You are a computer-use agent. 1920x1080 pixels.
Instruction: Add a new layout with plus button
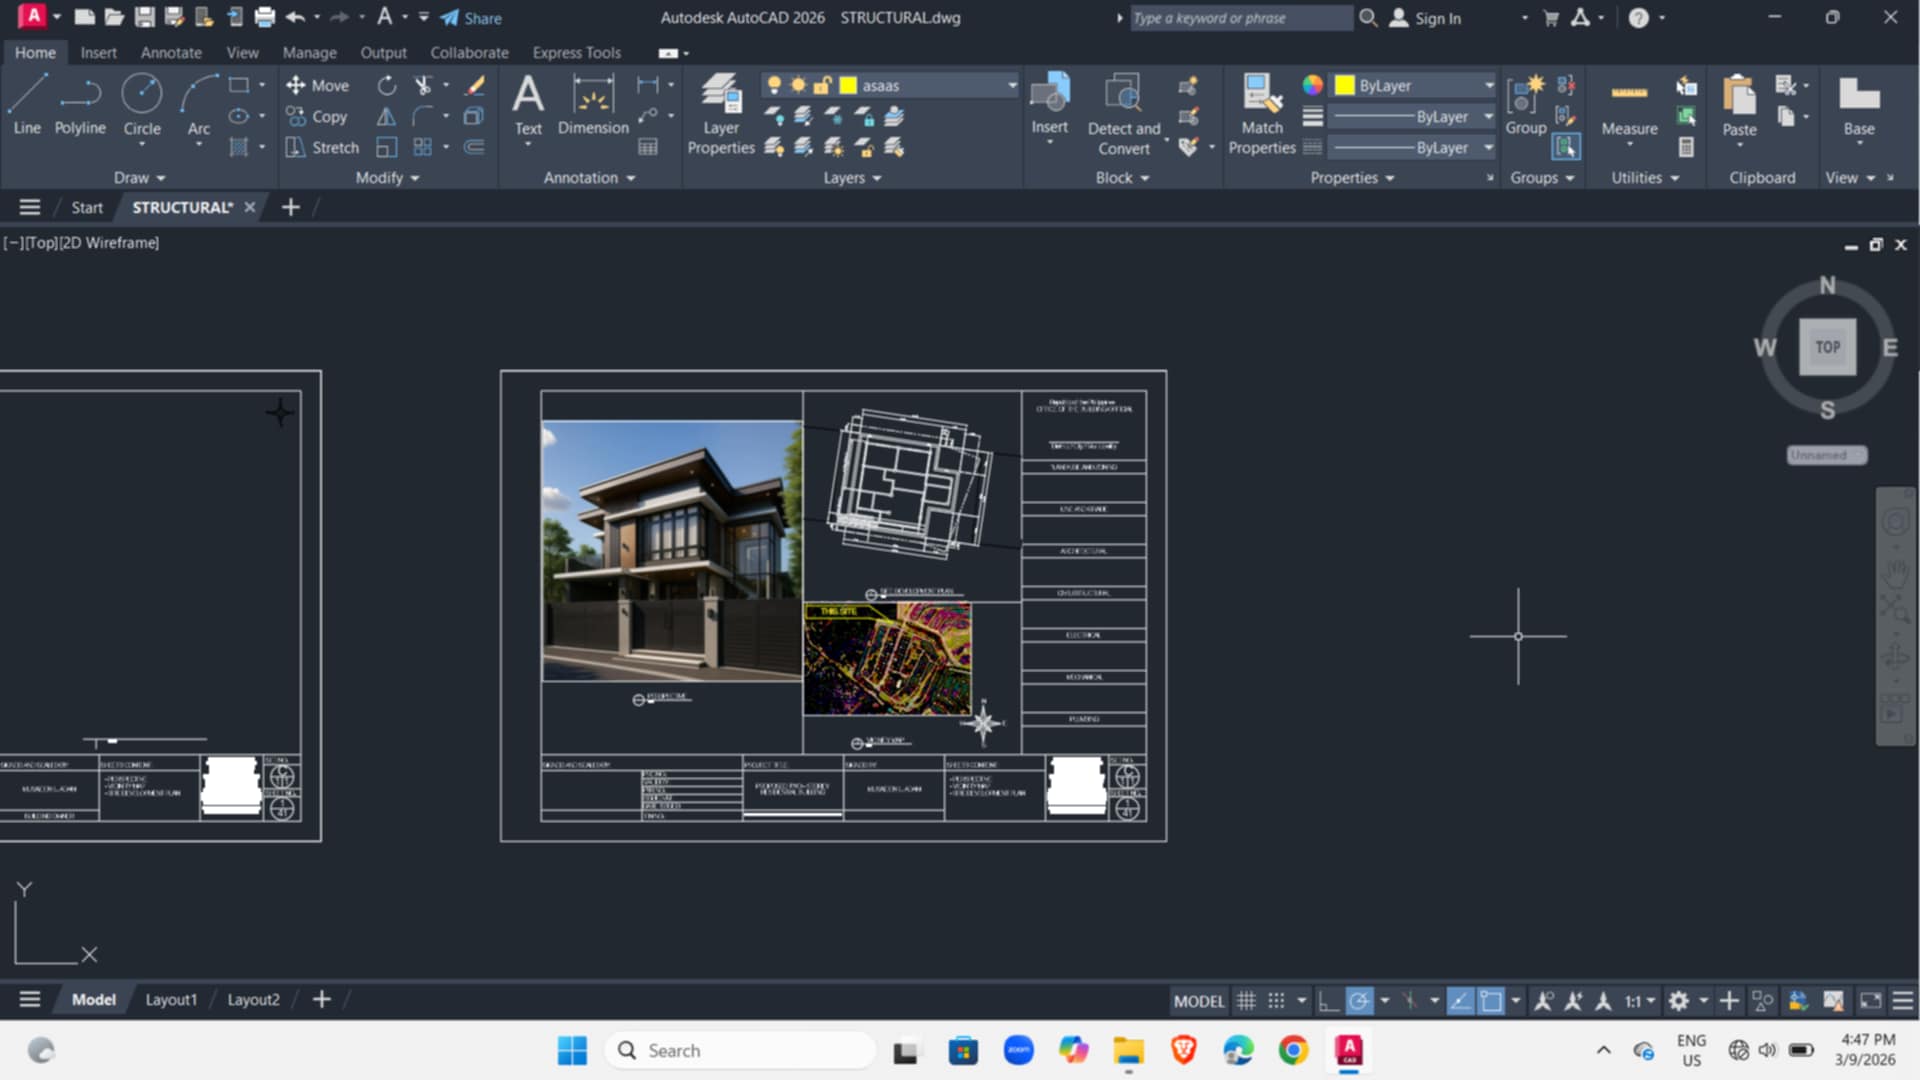(322, 1000)
